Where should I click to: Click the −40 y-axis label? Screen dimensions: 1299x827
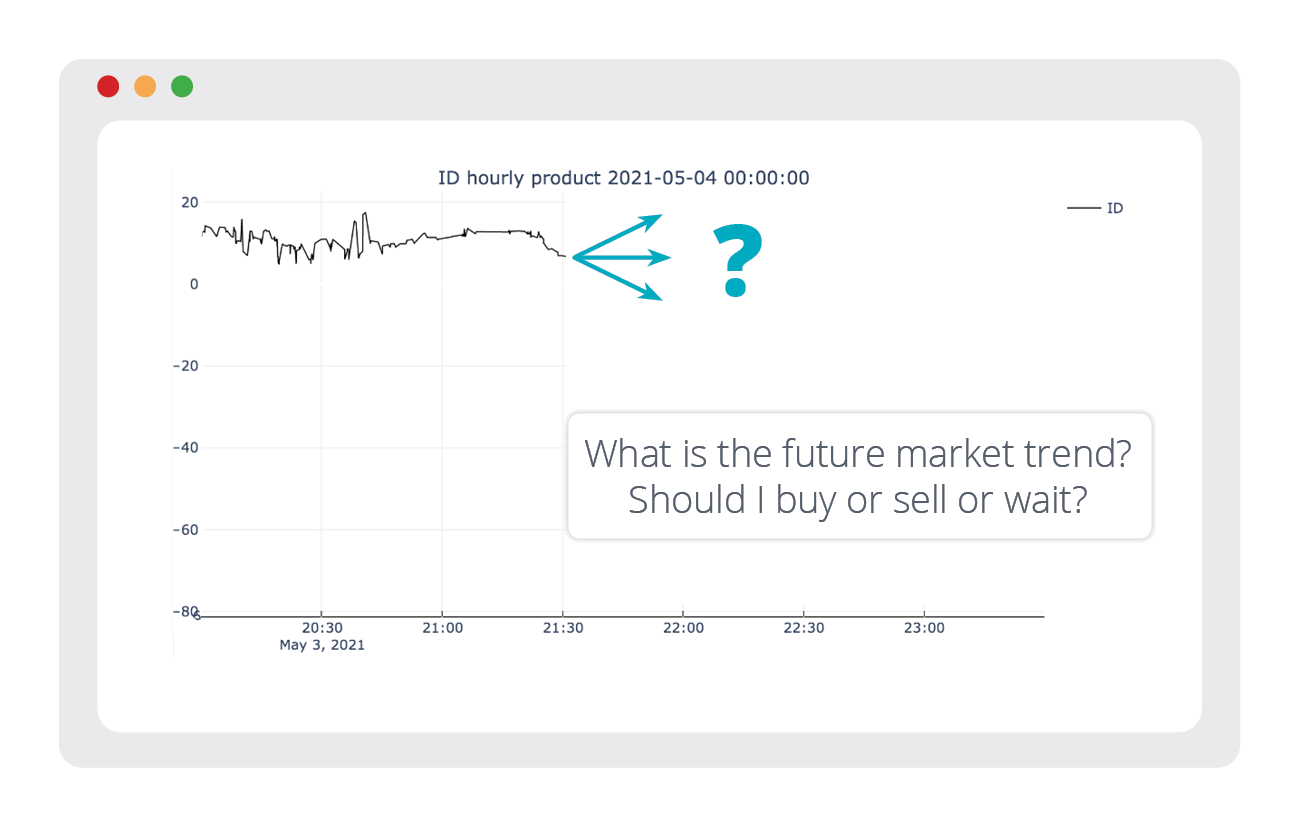tap(185, 448)
